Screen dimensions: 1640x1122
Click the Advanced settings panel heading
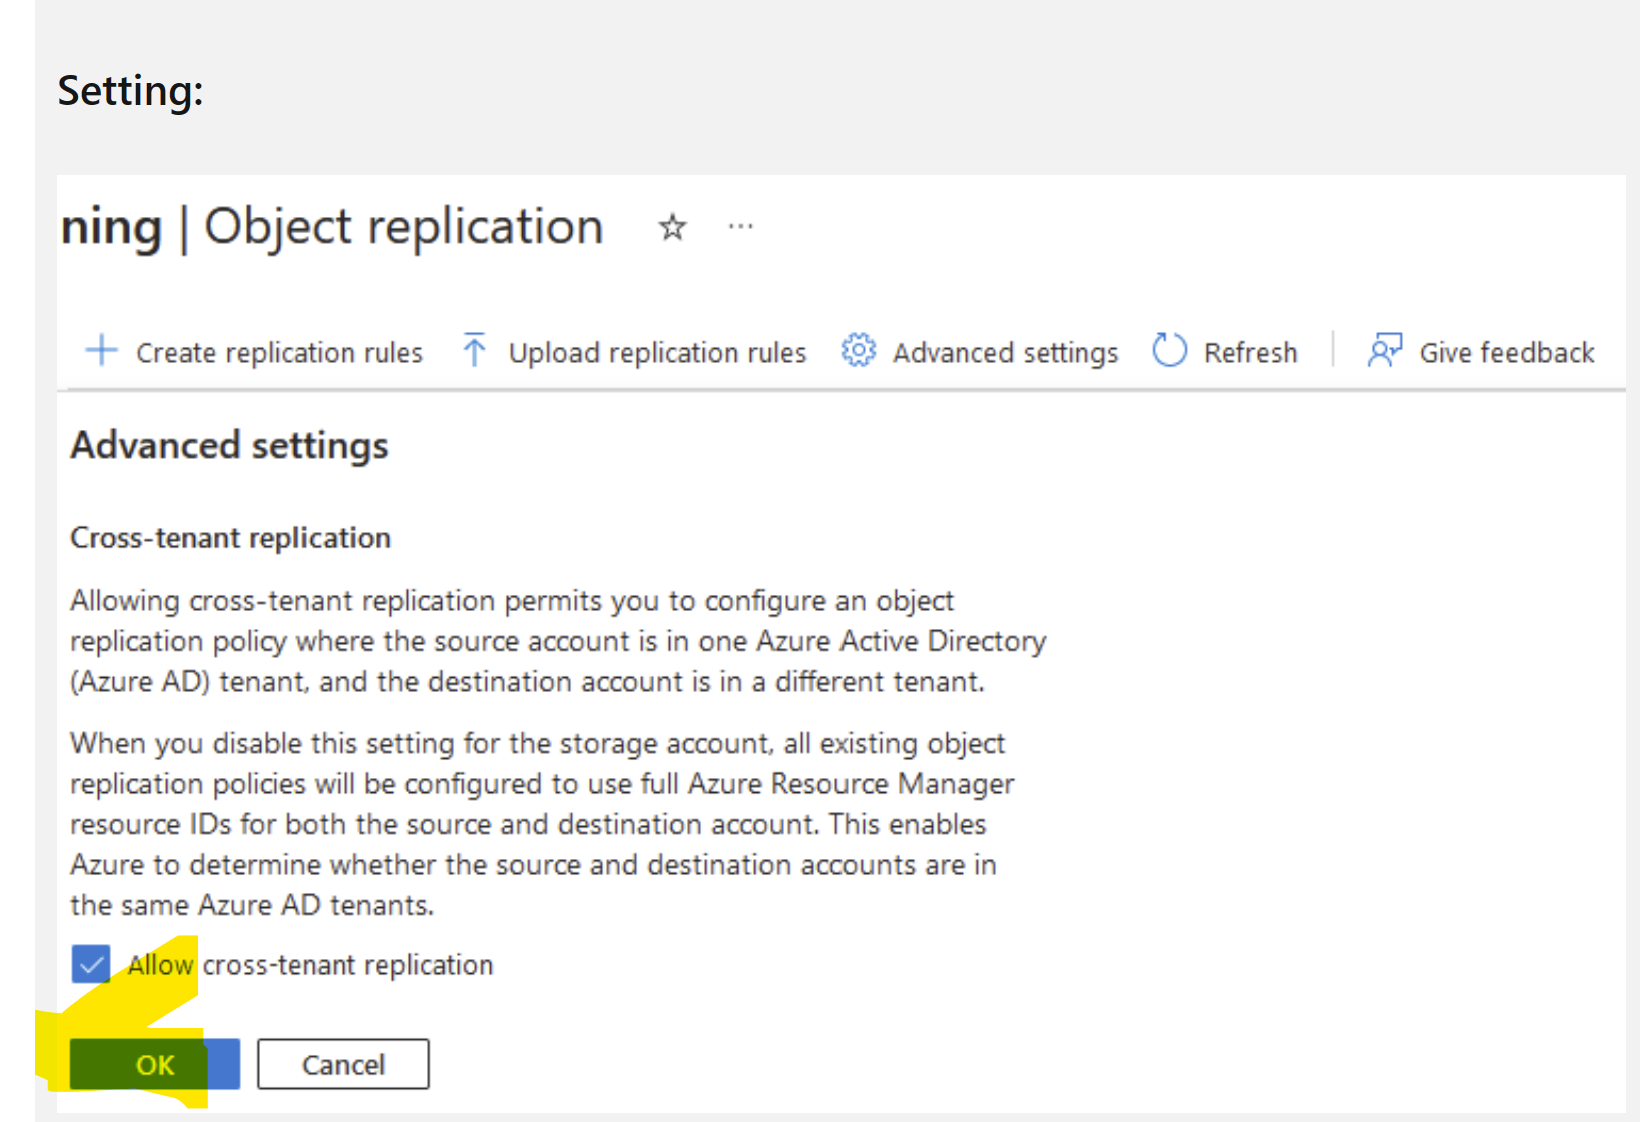229,445
